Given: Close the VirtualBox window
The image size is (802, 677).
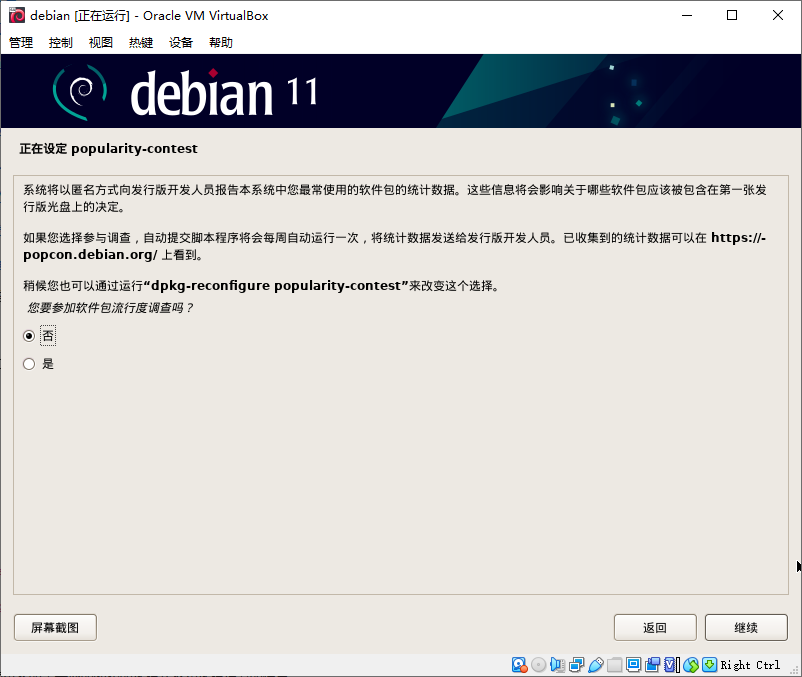Looking at the screenshot, I should [x=777, y=15].
